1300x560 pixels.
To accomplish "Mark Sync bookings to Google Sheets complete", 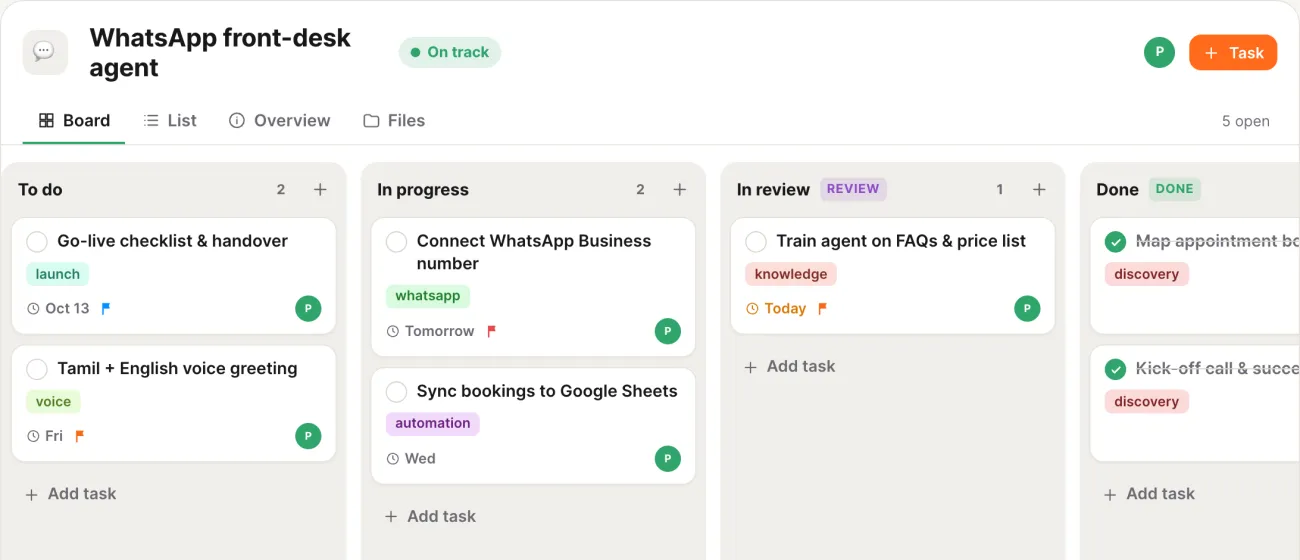I will (x=396, y=391).
